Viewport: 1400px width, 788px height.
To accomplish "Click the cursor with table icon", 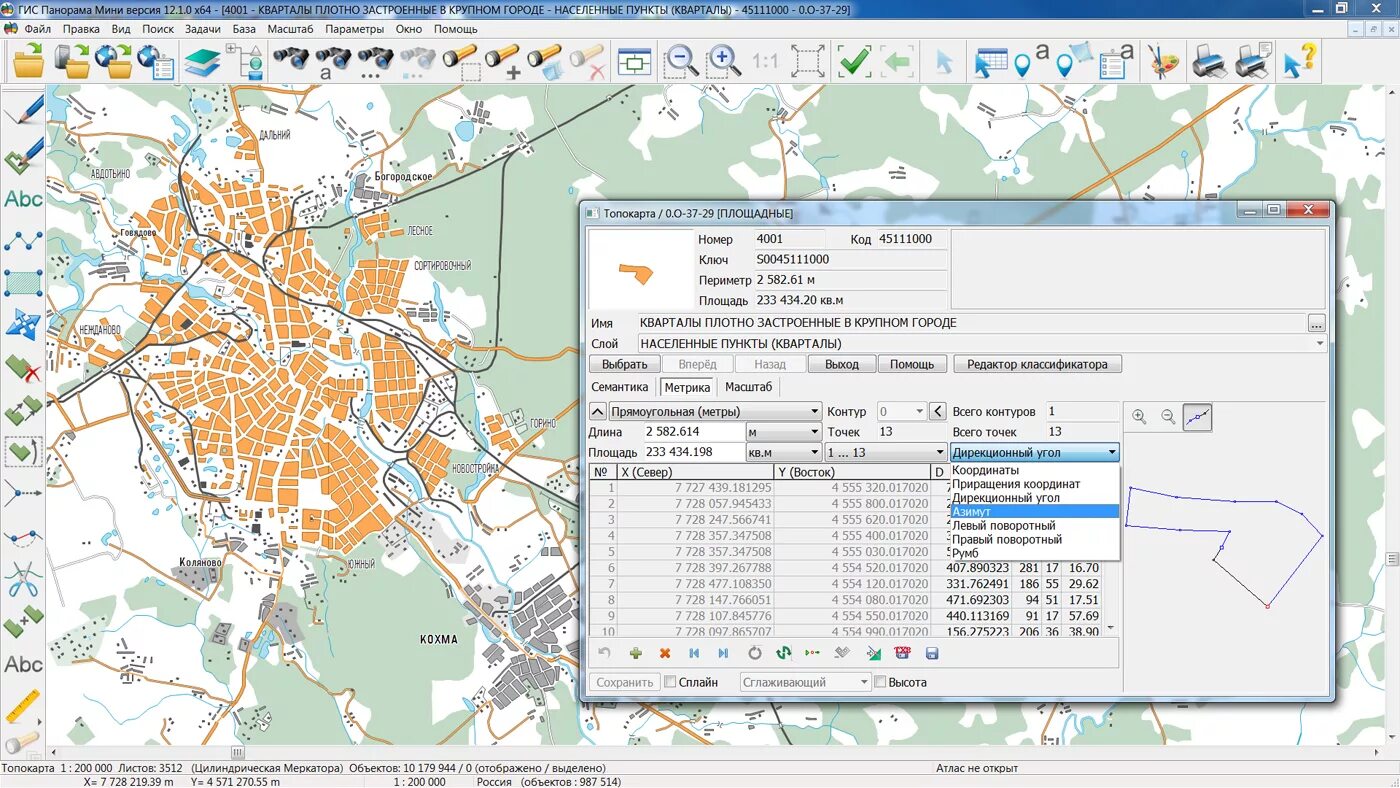I will coord(989,61).
